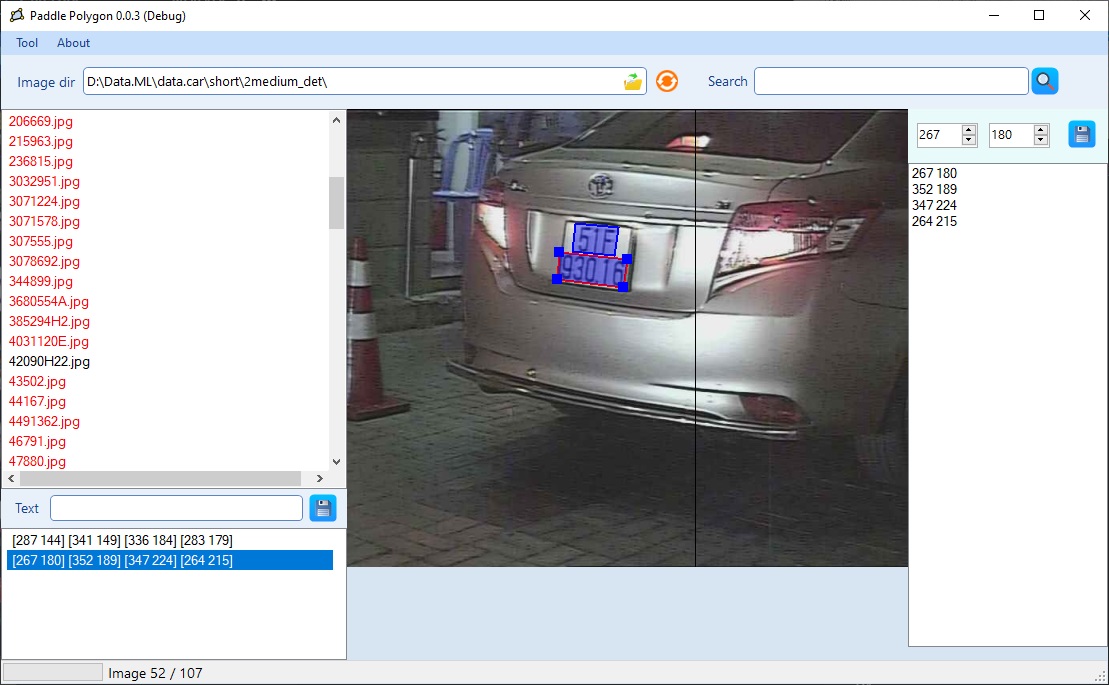Select the first polygon starting with [287 144]

pyautogui.click(x=122, y=541)
